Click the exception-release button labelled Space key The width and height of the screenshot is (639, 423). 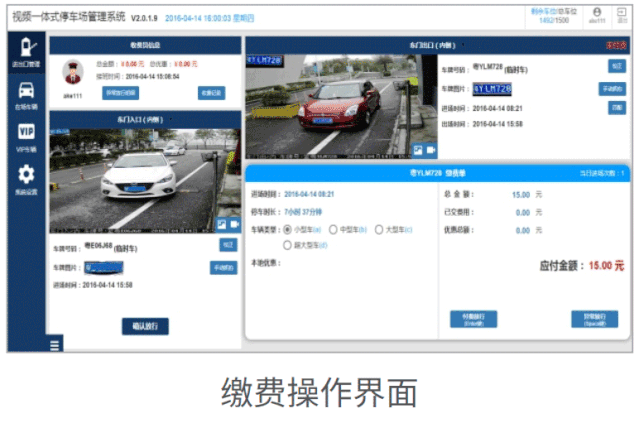595,319
